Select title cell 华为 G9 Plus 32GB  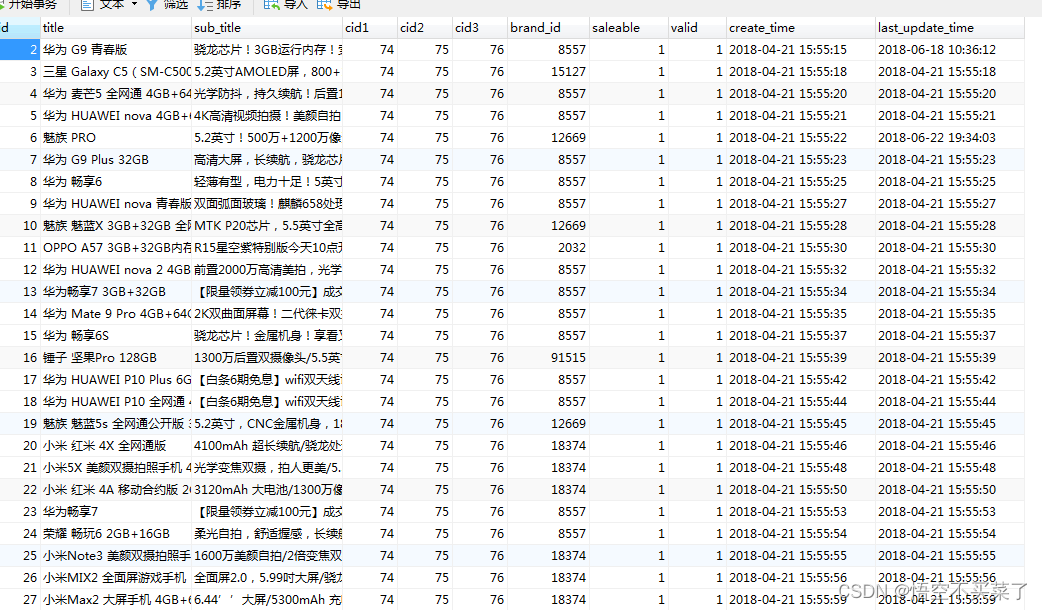coord(116,159)
